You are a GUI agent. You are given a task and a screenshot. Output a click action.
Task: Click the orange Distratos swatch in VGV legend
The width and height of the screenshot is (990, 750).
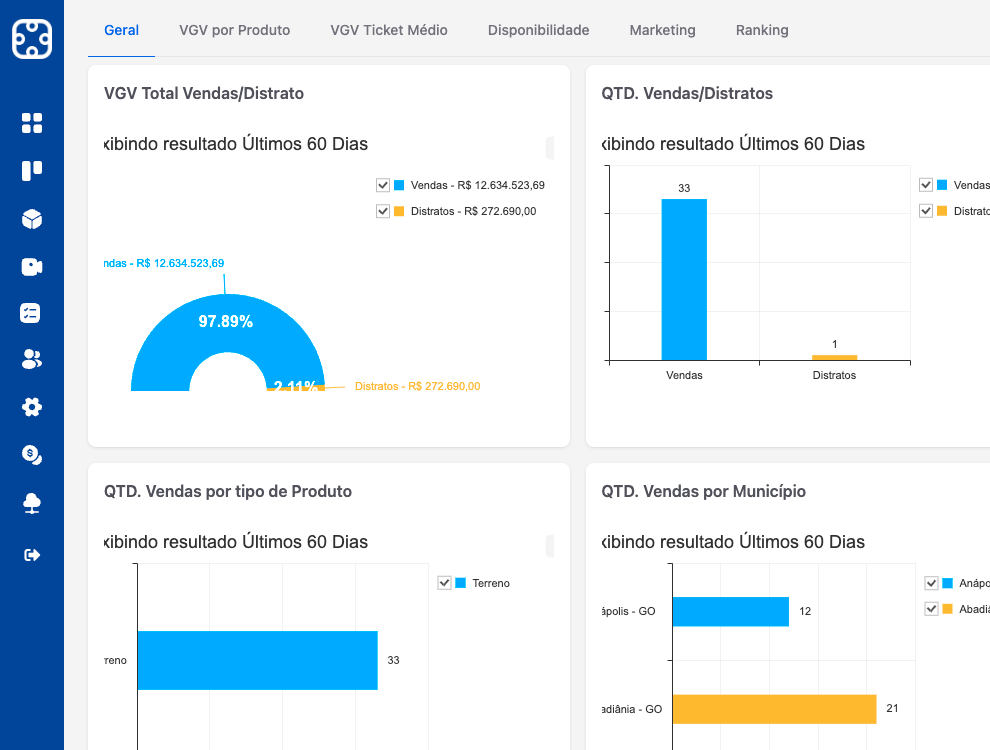[x=399, y=211]
